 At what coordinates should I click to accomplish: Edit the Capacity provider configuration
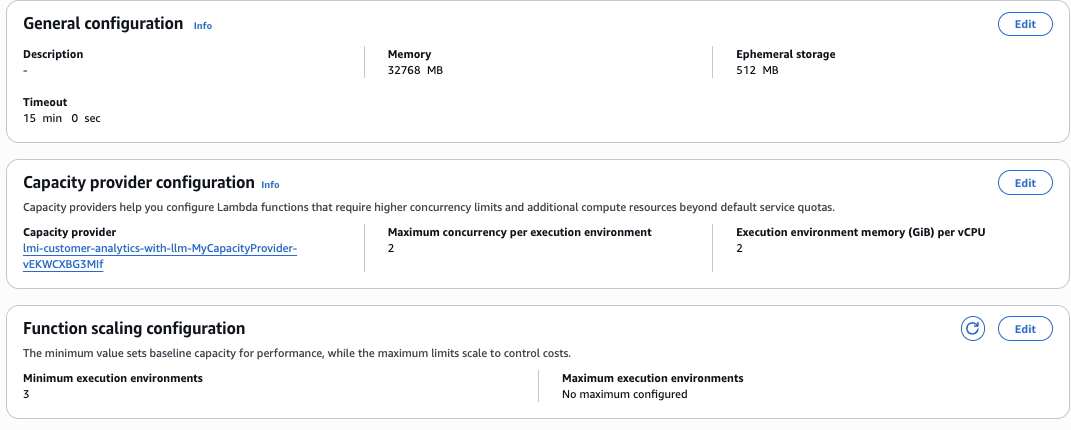click(x=1025, y=183)
